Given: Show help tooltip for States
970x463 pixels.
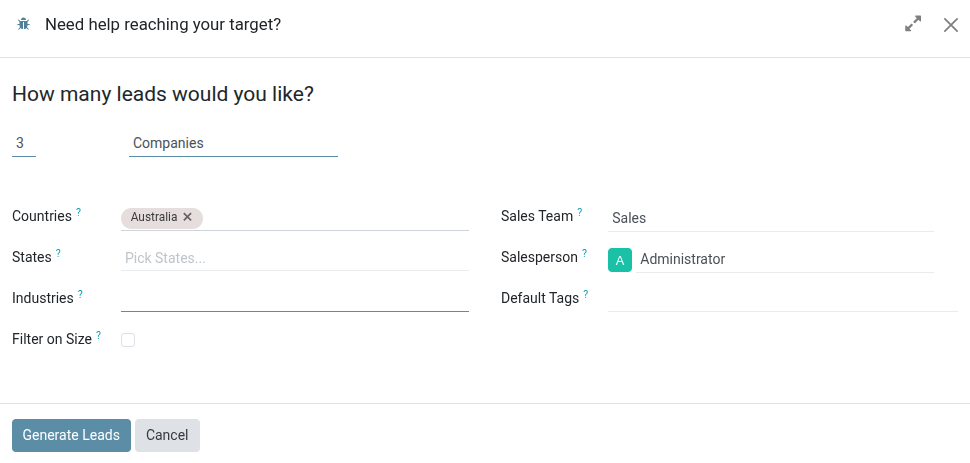Looking at the screenshot, I should (x=59, y=253).
